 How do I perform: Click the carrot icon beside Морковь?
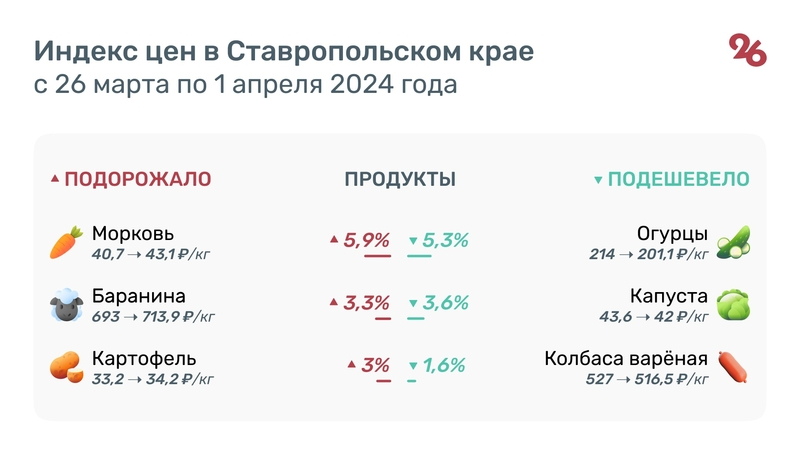click(66, 242)
